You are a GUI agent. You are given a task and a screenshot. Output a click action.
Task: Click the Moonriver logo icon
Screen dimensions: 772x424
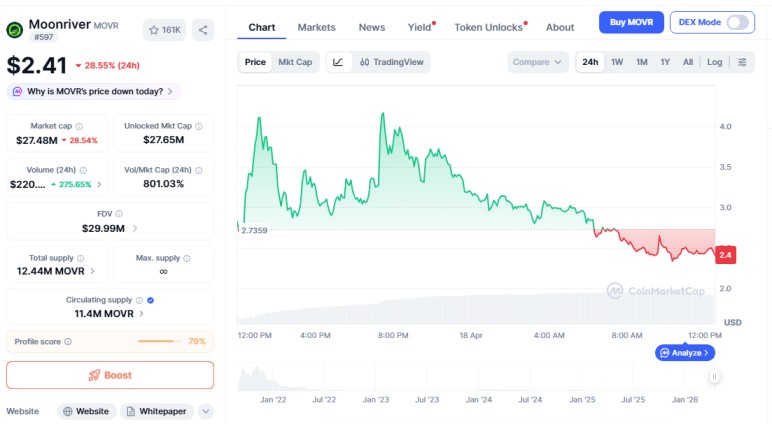coord(15,30)
